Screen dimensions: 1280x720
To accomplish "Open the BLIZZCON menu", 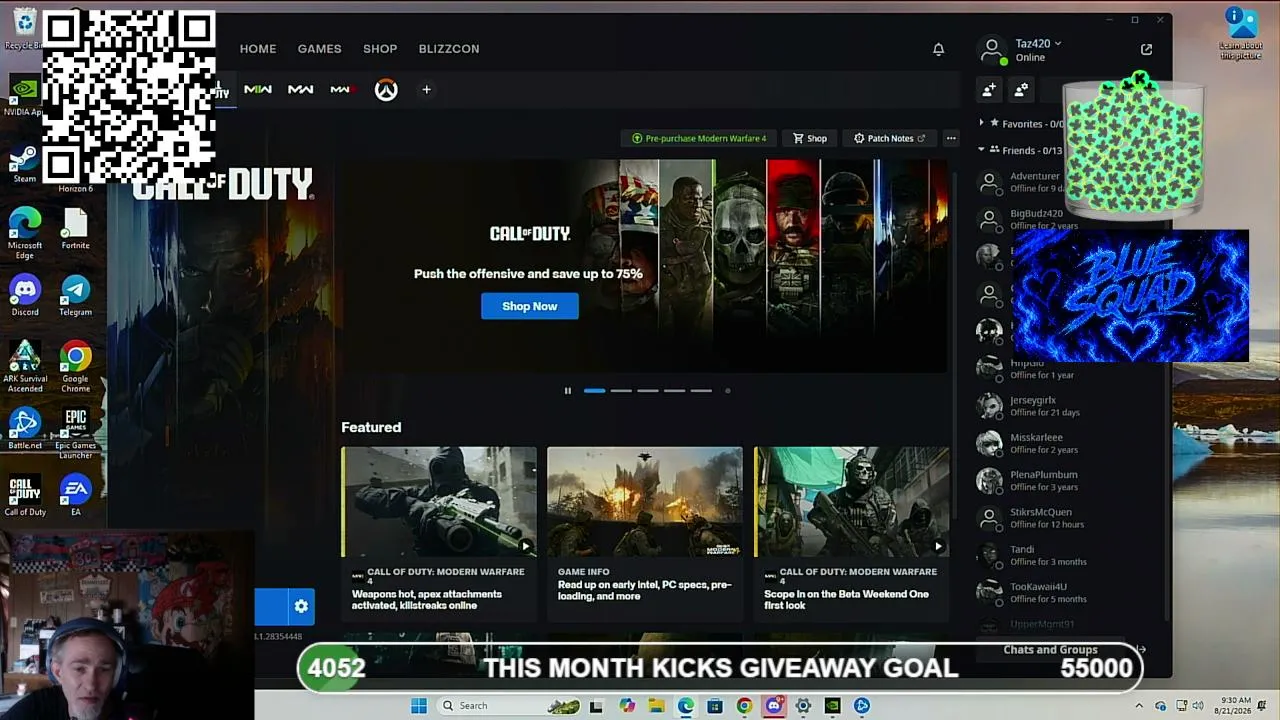I will coord(449,49).
